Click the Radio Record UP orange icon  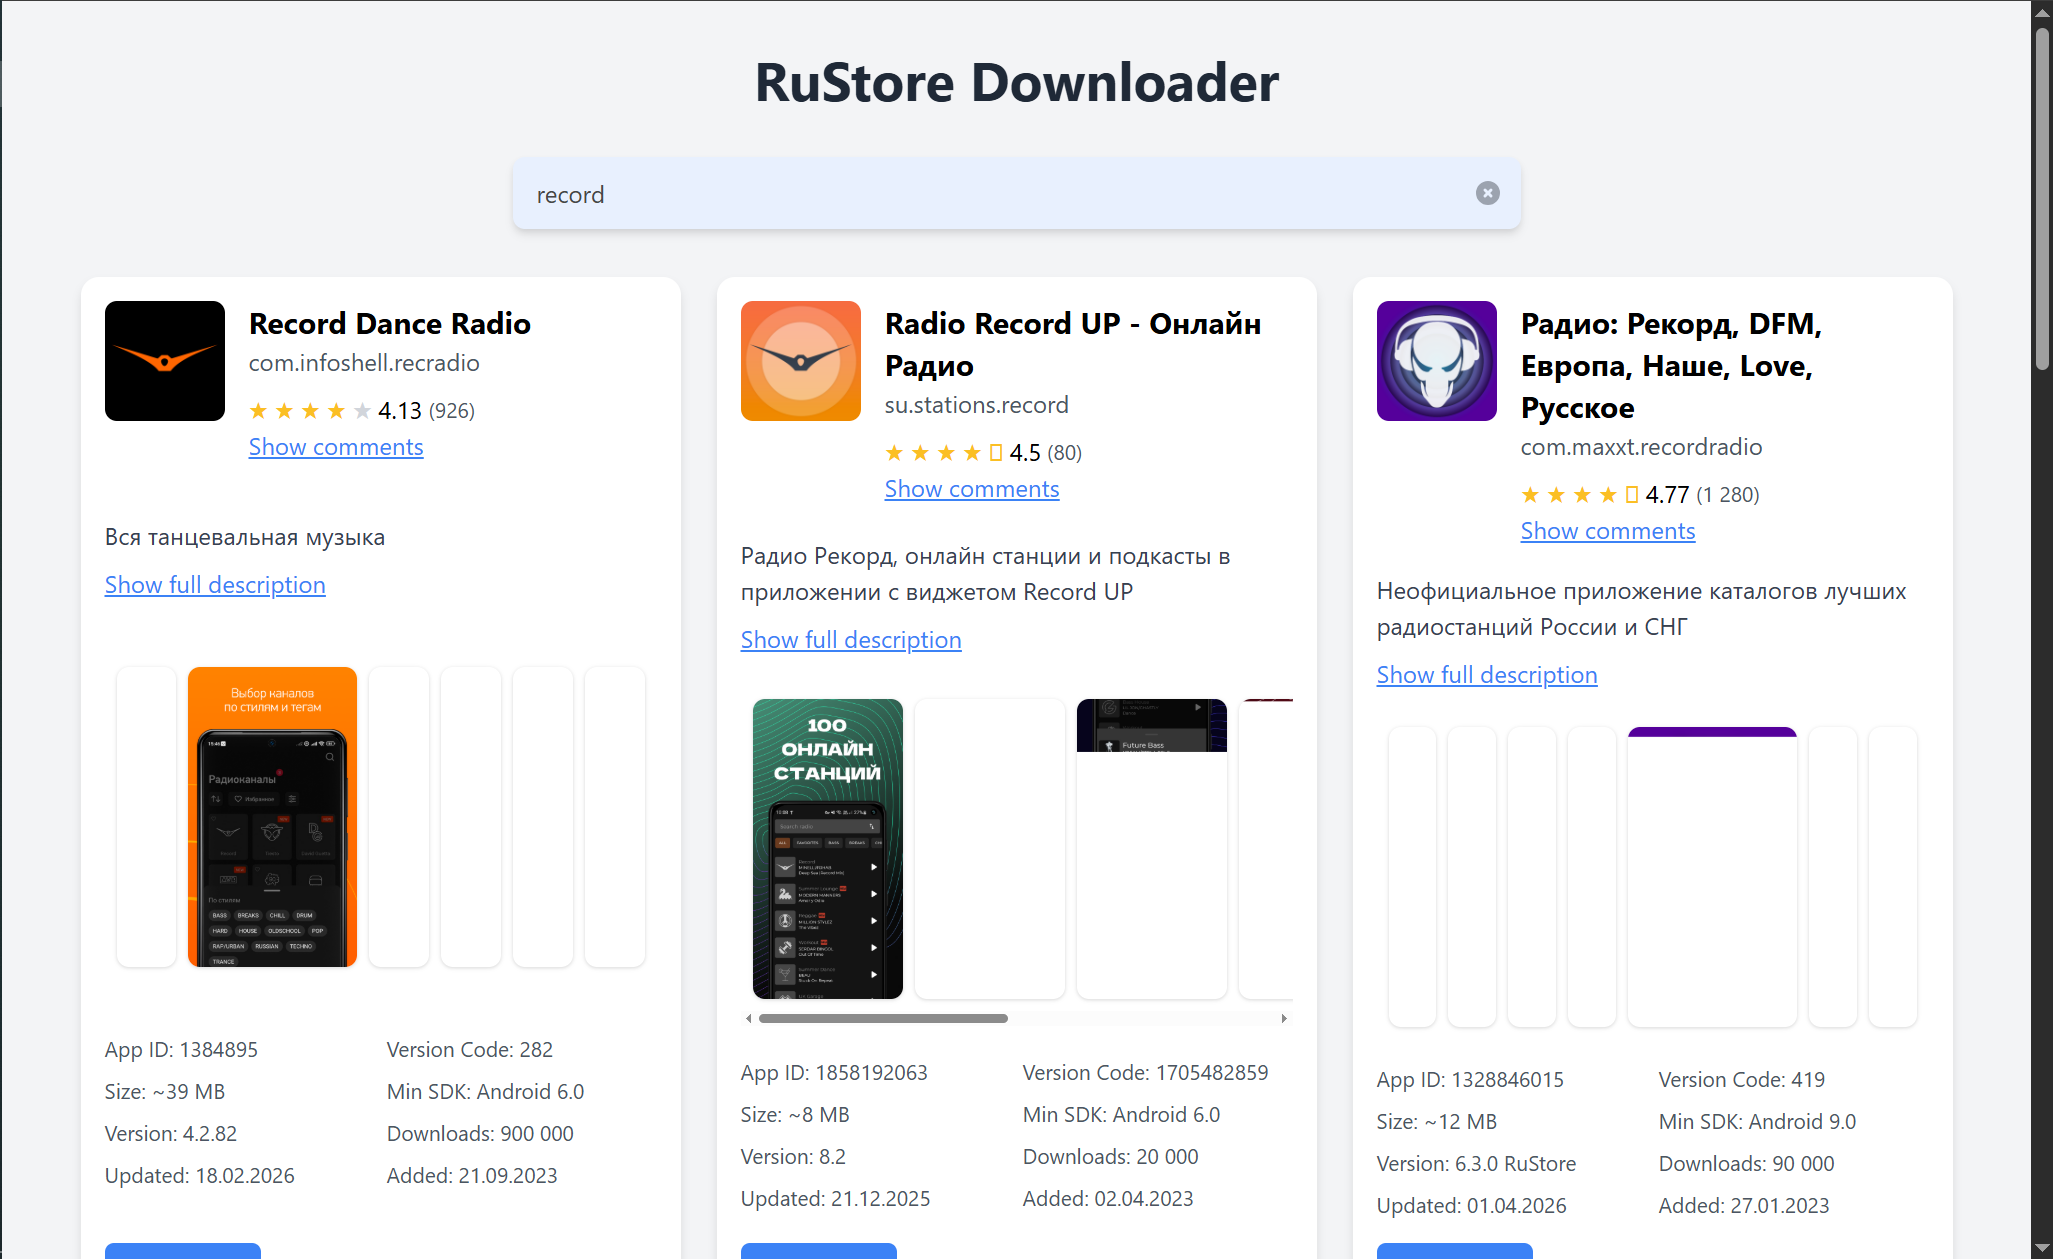(x=800, y=361)
